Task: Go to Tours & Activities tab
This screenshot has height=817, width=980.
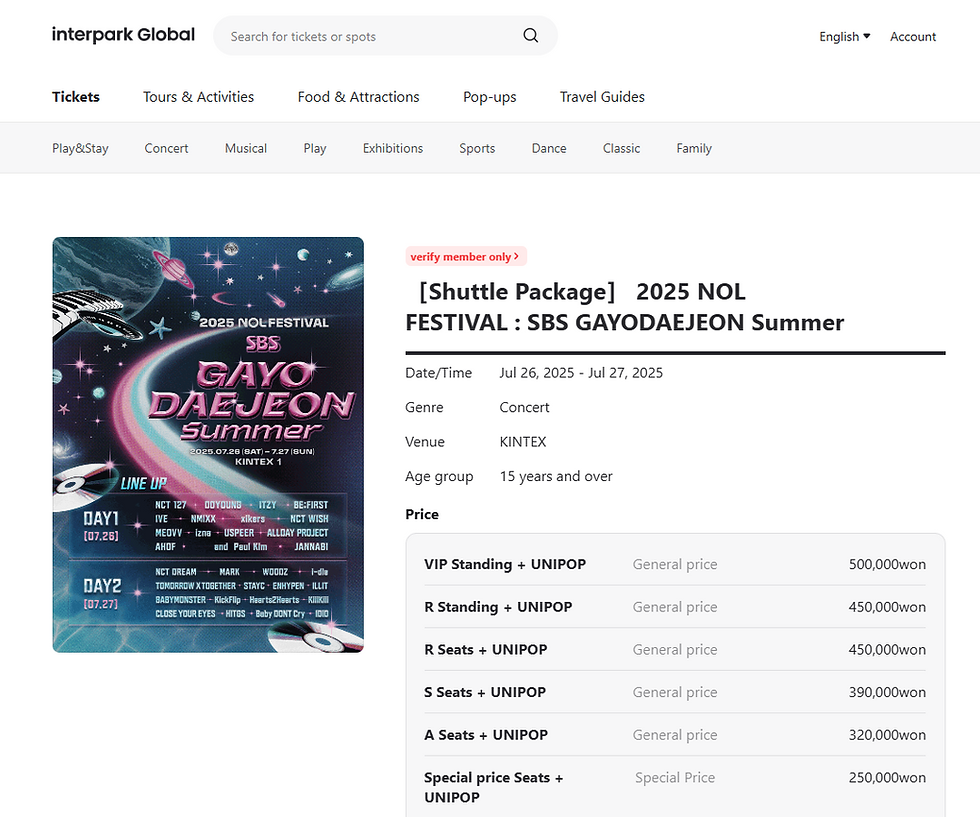Action: [198, 97]
